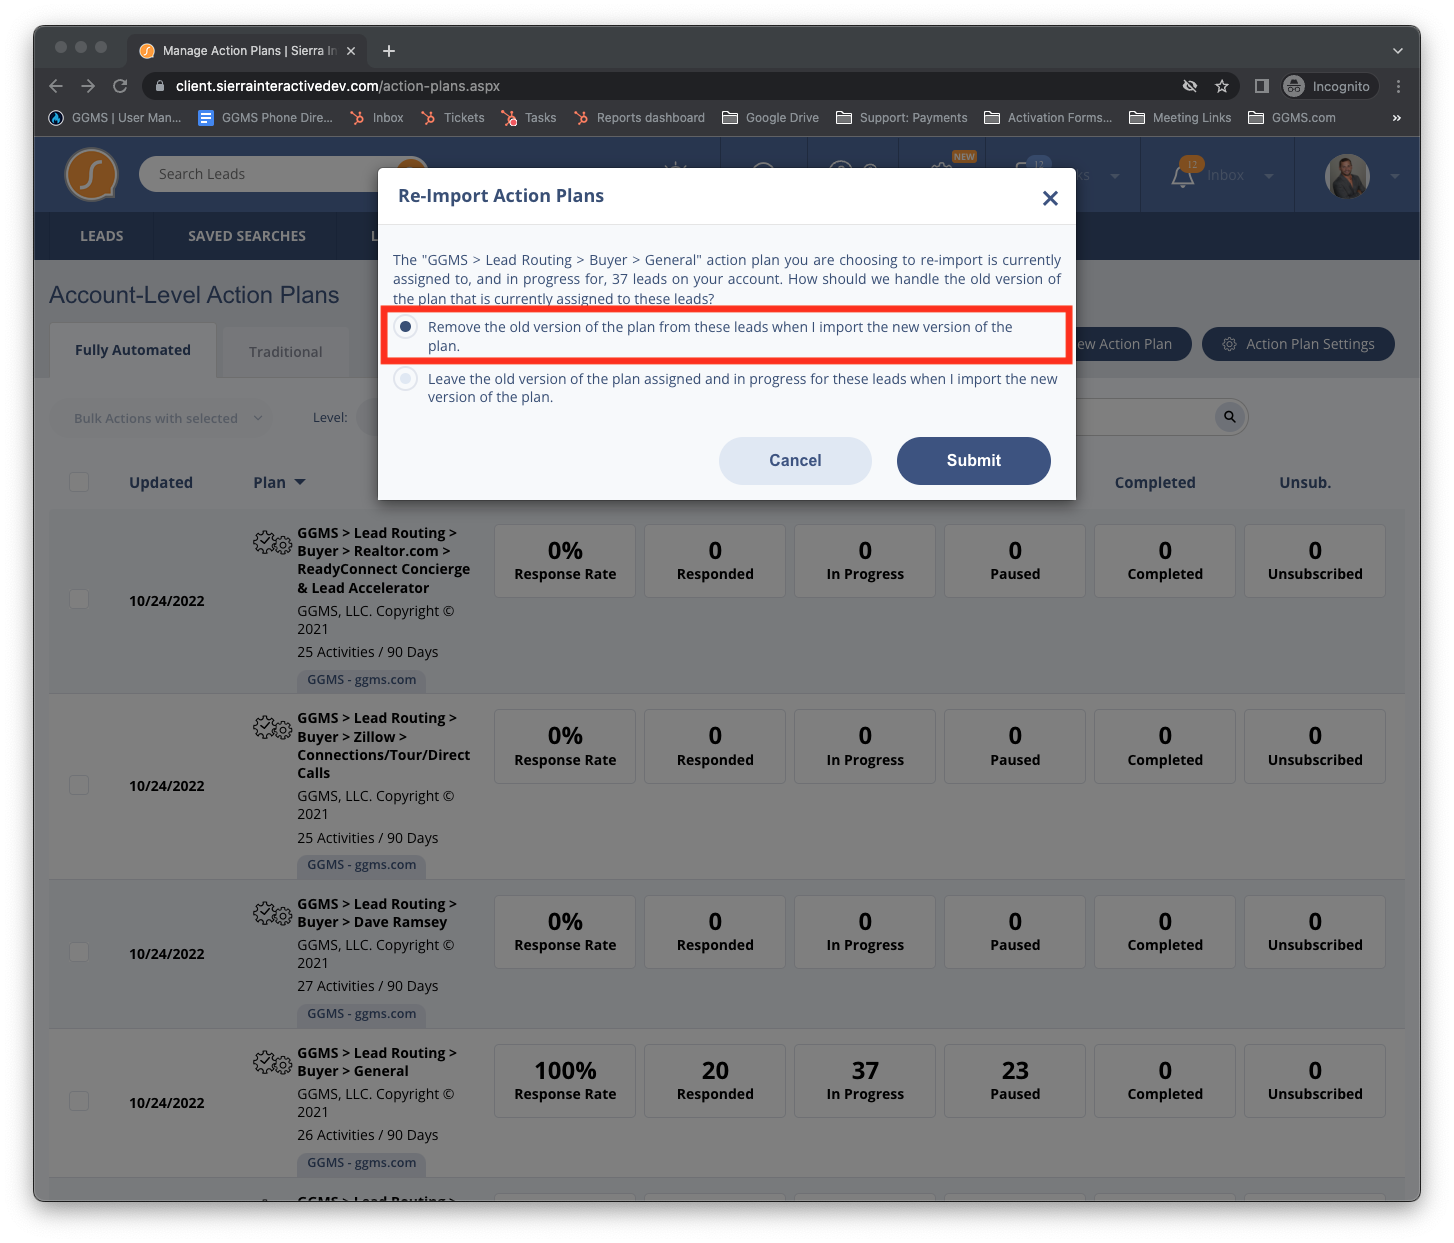The image size is (1454, 1243).
Task: Open the Chrome three-dot menu
Action: click(x=1399, y=86)
